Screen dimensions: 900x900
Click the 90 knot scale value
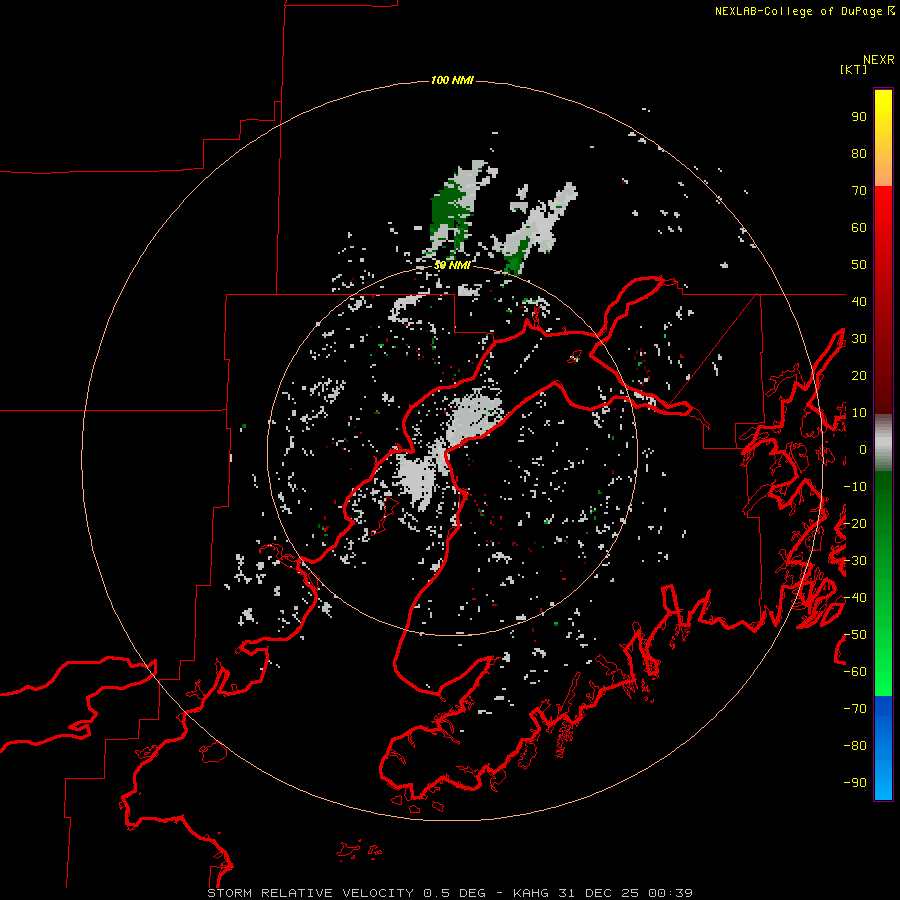(859, 117)
